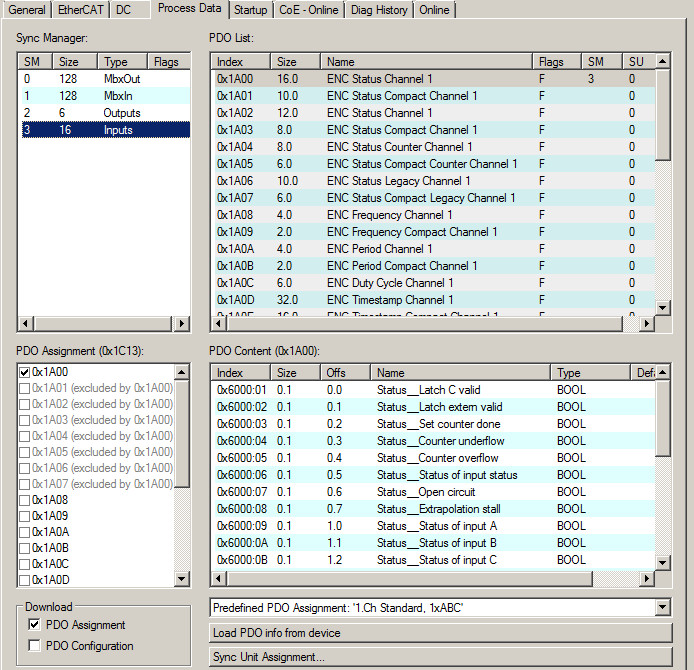Enable the Download PDO Configuration checkbox
The image size is (694, 670).
34,645
